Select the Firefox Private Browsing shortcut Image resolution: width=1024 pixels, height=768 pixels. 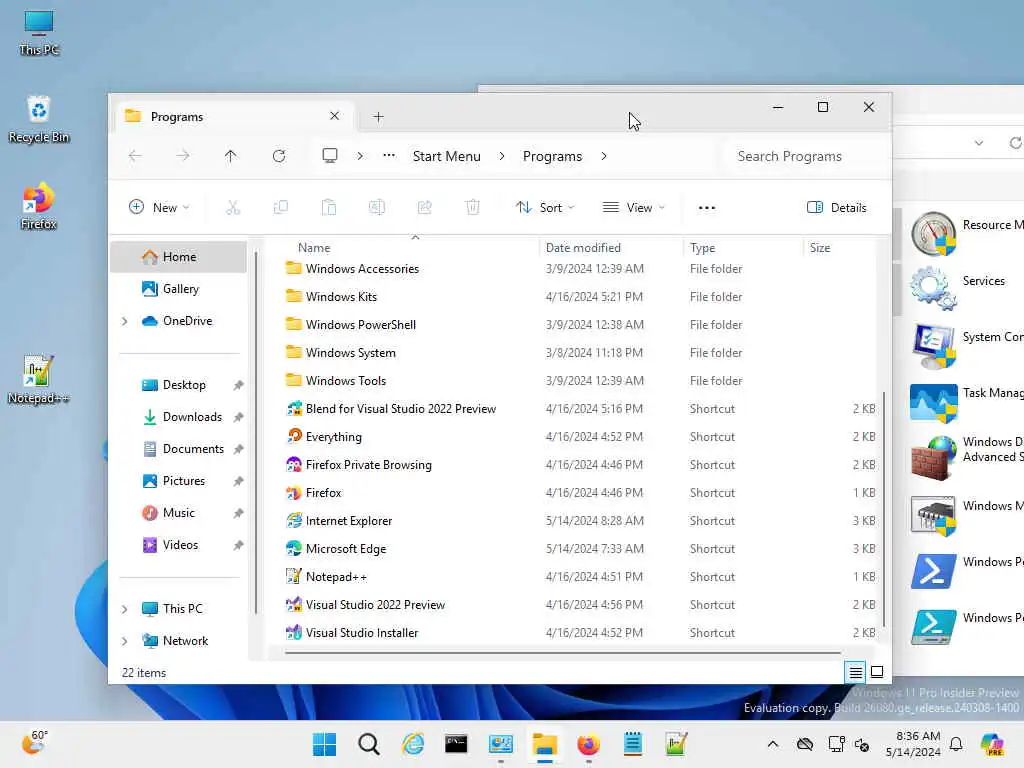368,465
